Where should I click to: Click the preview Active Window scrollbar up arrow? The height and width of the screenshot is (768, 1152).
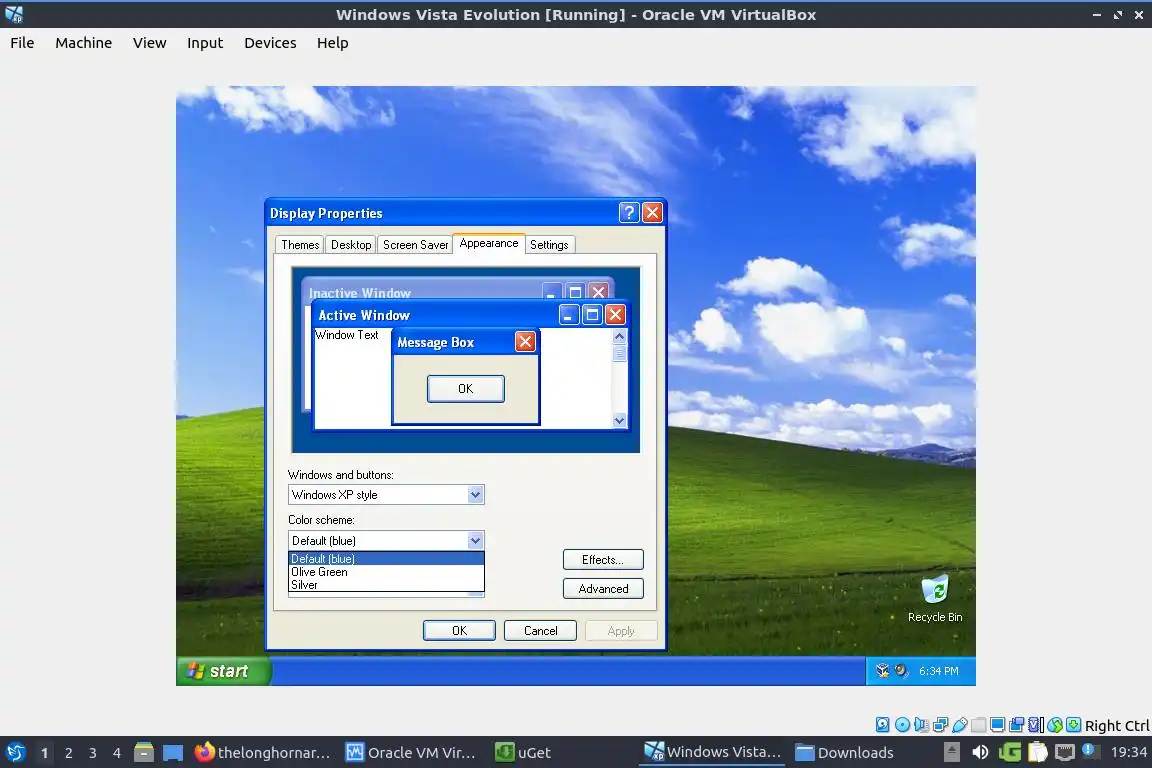click(619, 336)
